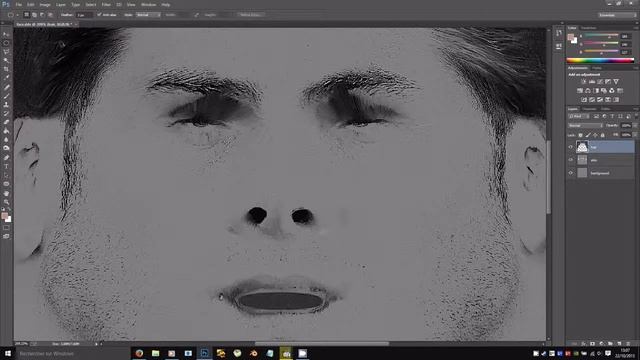Click the Color panel spectrum ramp
The width and height of the screenshot is (640, 360).
pyautogui.click(x=600, y=60)
